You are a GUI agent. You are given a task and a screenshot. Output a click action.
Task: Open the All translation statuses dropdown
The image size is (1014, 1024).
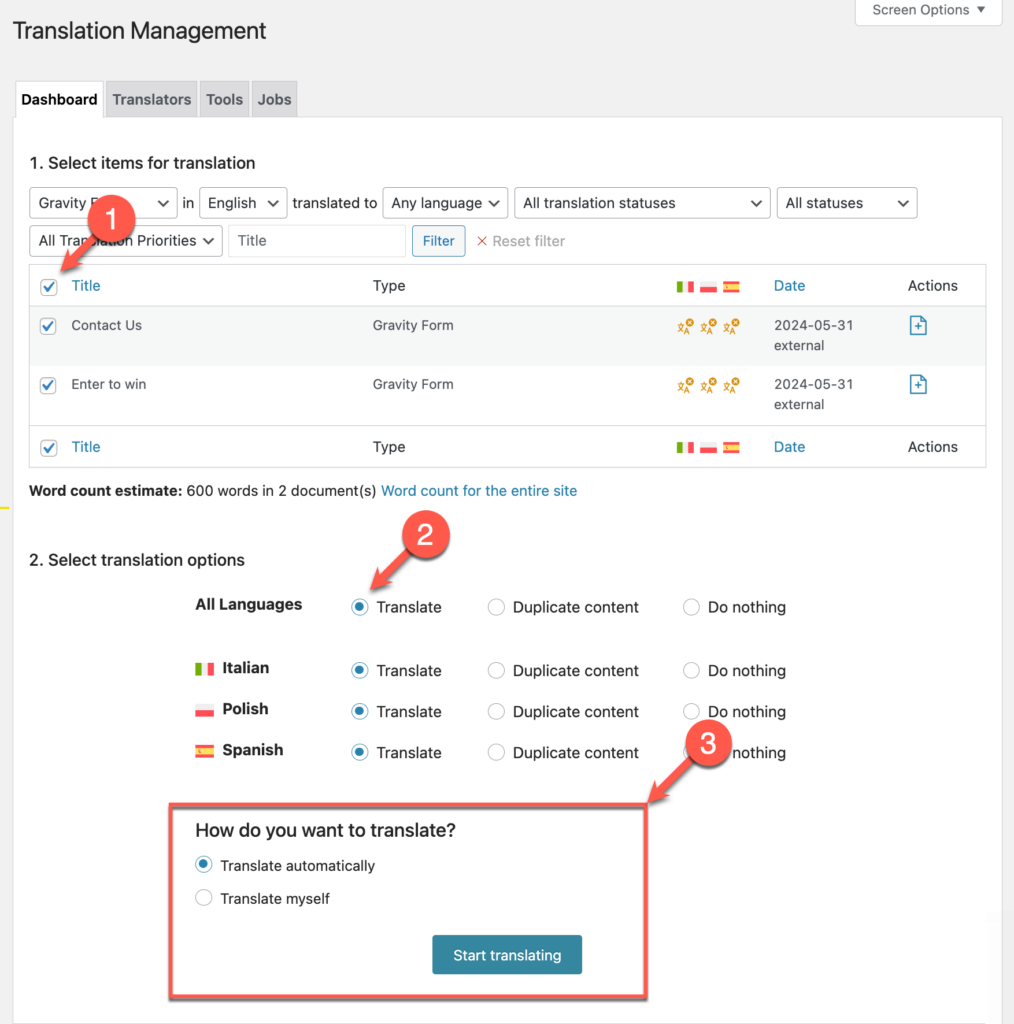(x=641, y=202)
